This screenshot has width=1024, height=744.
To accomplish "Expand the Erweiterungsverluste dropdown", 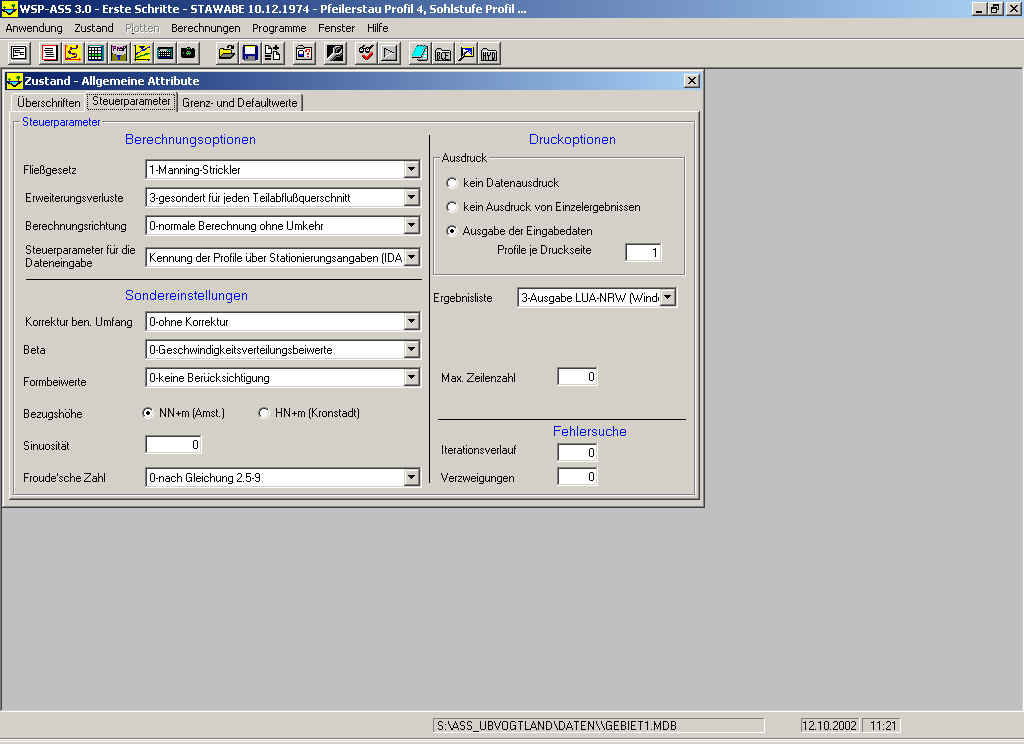I will coord(411,197).
